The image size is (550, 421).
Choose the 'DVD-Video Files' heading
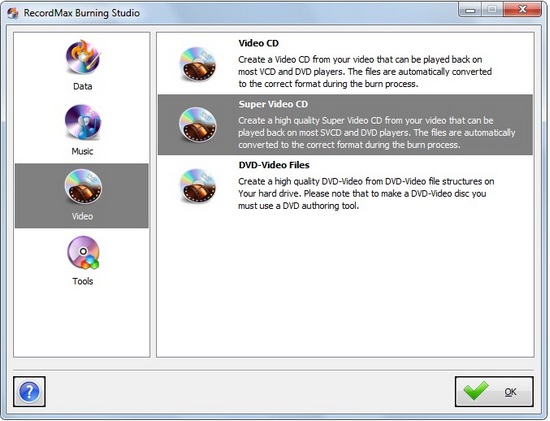pyautogui.click(x=274, y=165)
